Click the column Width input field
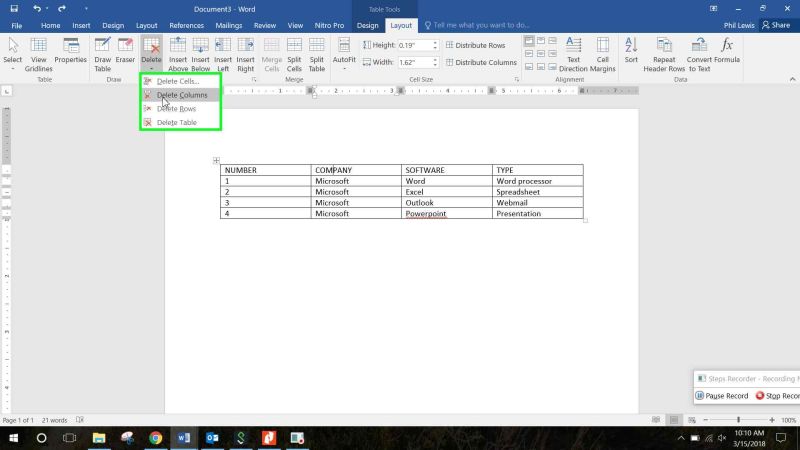Viewport: 800px width, 450px height. (x=415, y=62)
